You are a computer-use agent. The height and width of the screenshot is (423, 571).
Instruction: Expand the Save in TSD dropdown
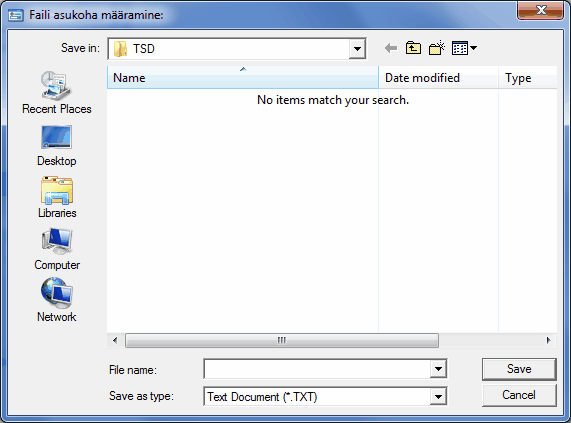click(357, 48)
